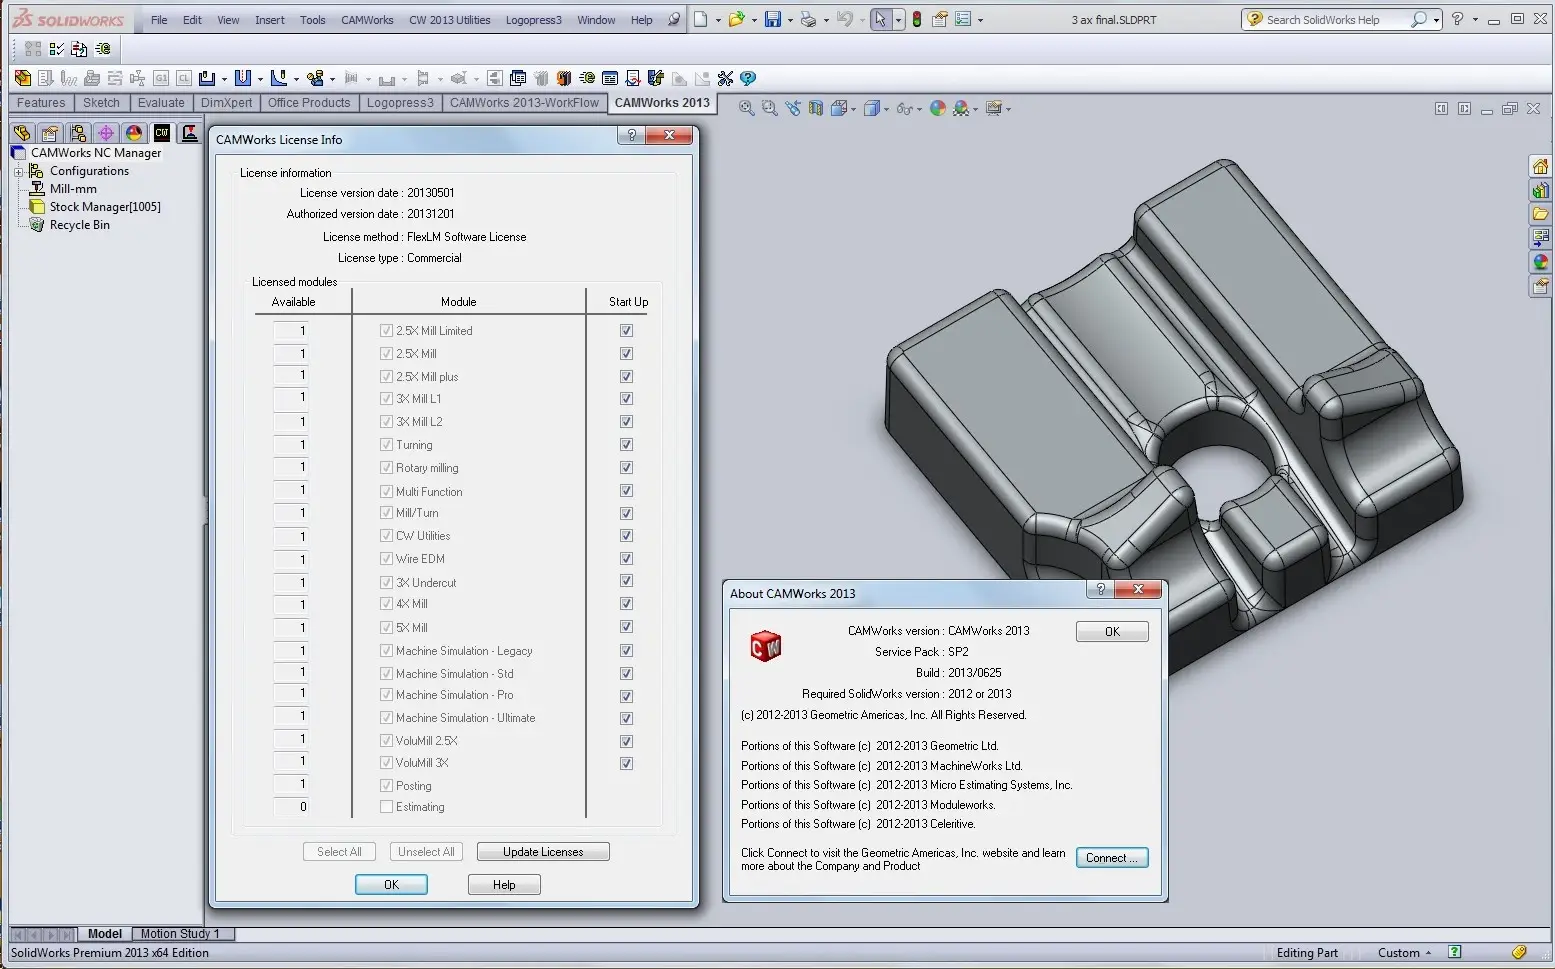Switch to the CAMWorks 2013-WorkFlow tab
Image resolution: width=1555 pixels, height=969 pixels.
tap(524, 103)
